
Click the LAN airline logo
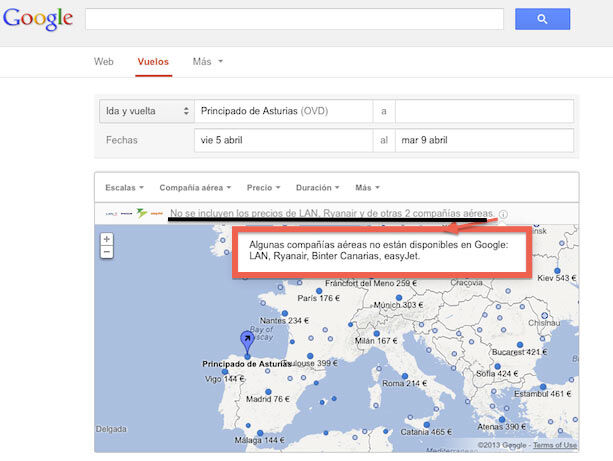pos(111,214)
